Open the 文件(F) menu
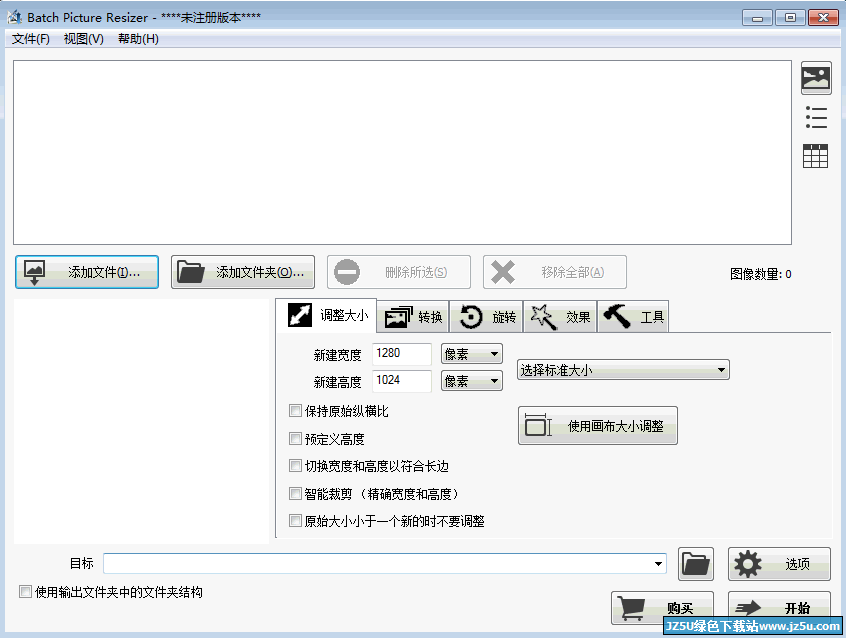 coord(31,39)
